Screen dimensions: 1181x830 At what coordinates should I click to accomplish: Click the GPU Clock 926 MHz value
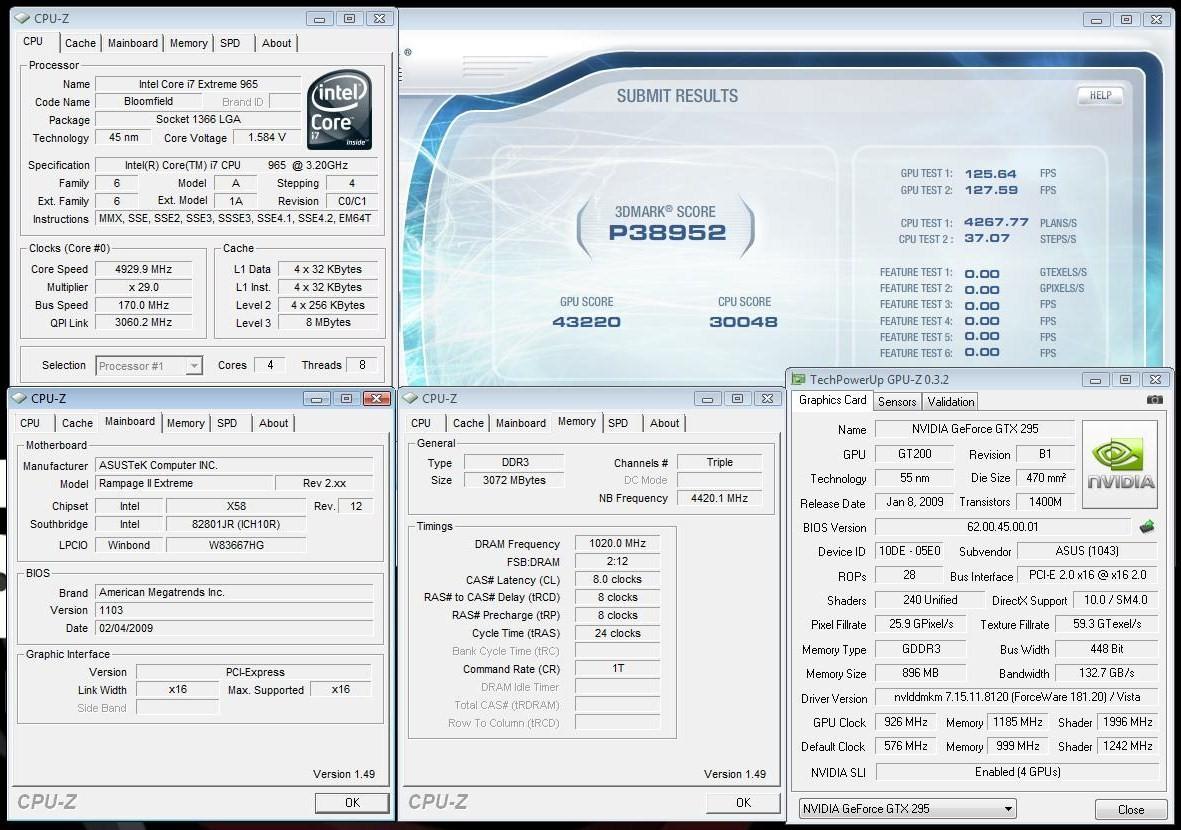click(x=905, y=722)
